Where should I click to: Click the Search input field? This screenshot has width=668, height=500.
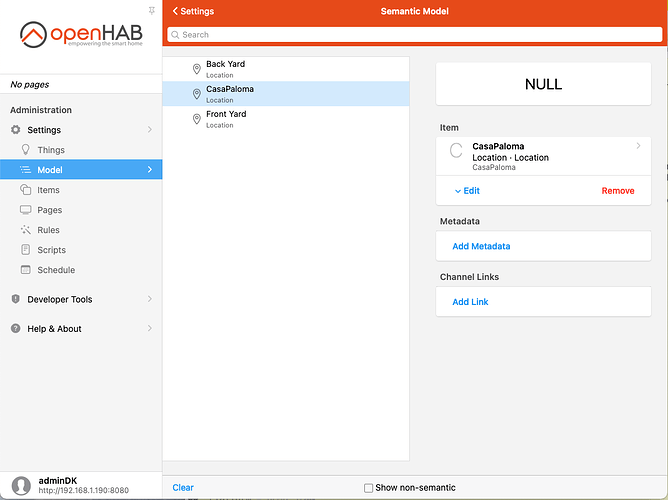point(414,34)
